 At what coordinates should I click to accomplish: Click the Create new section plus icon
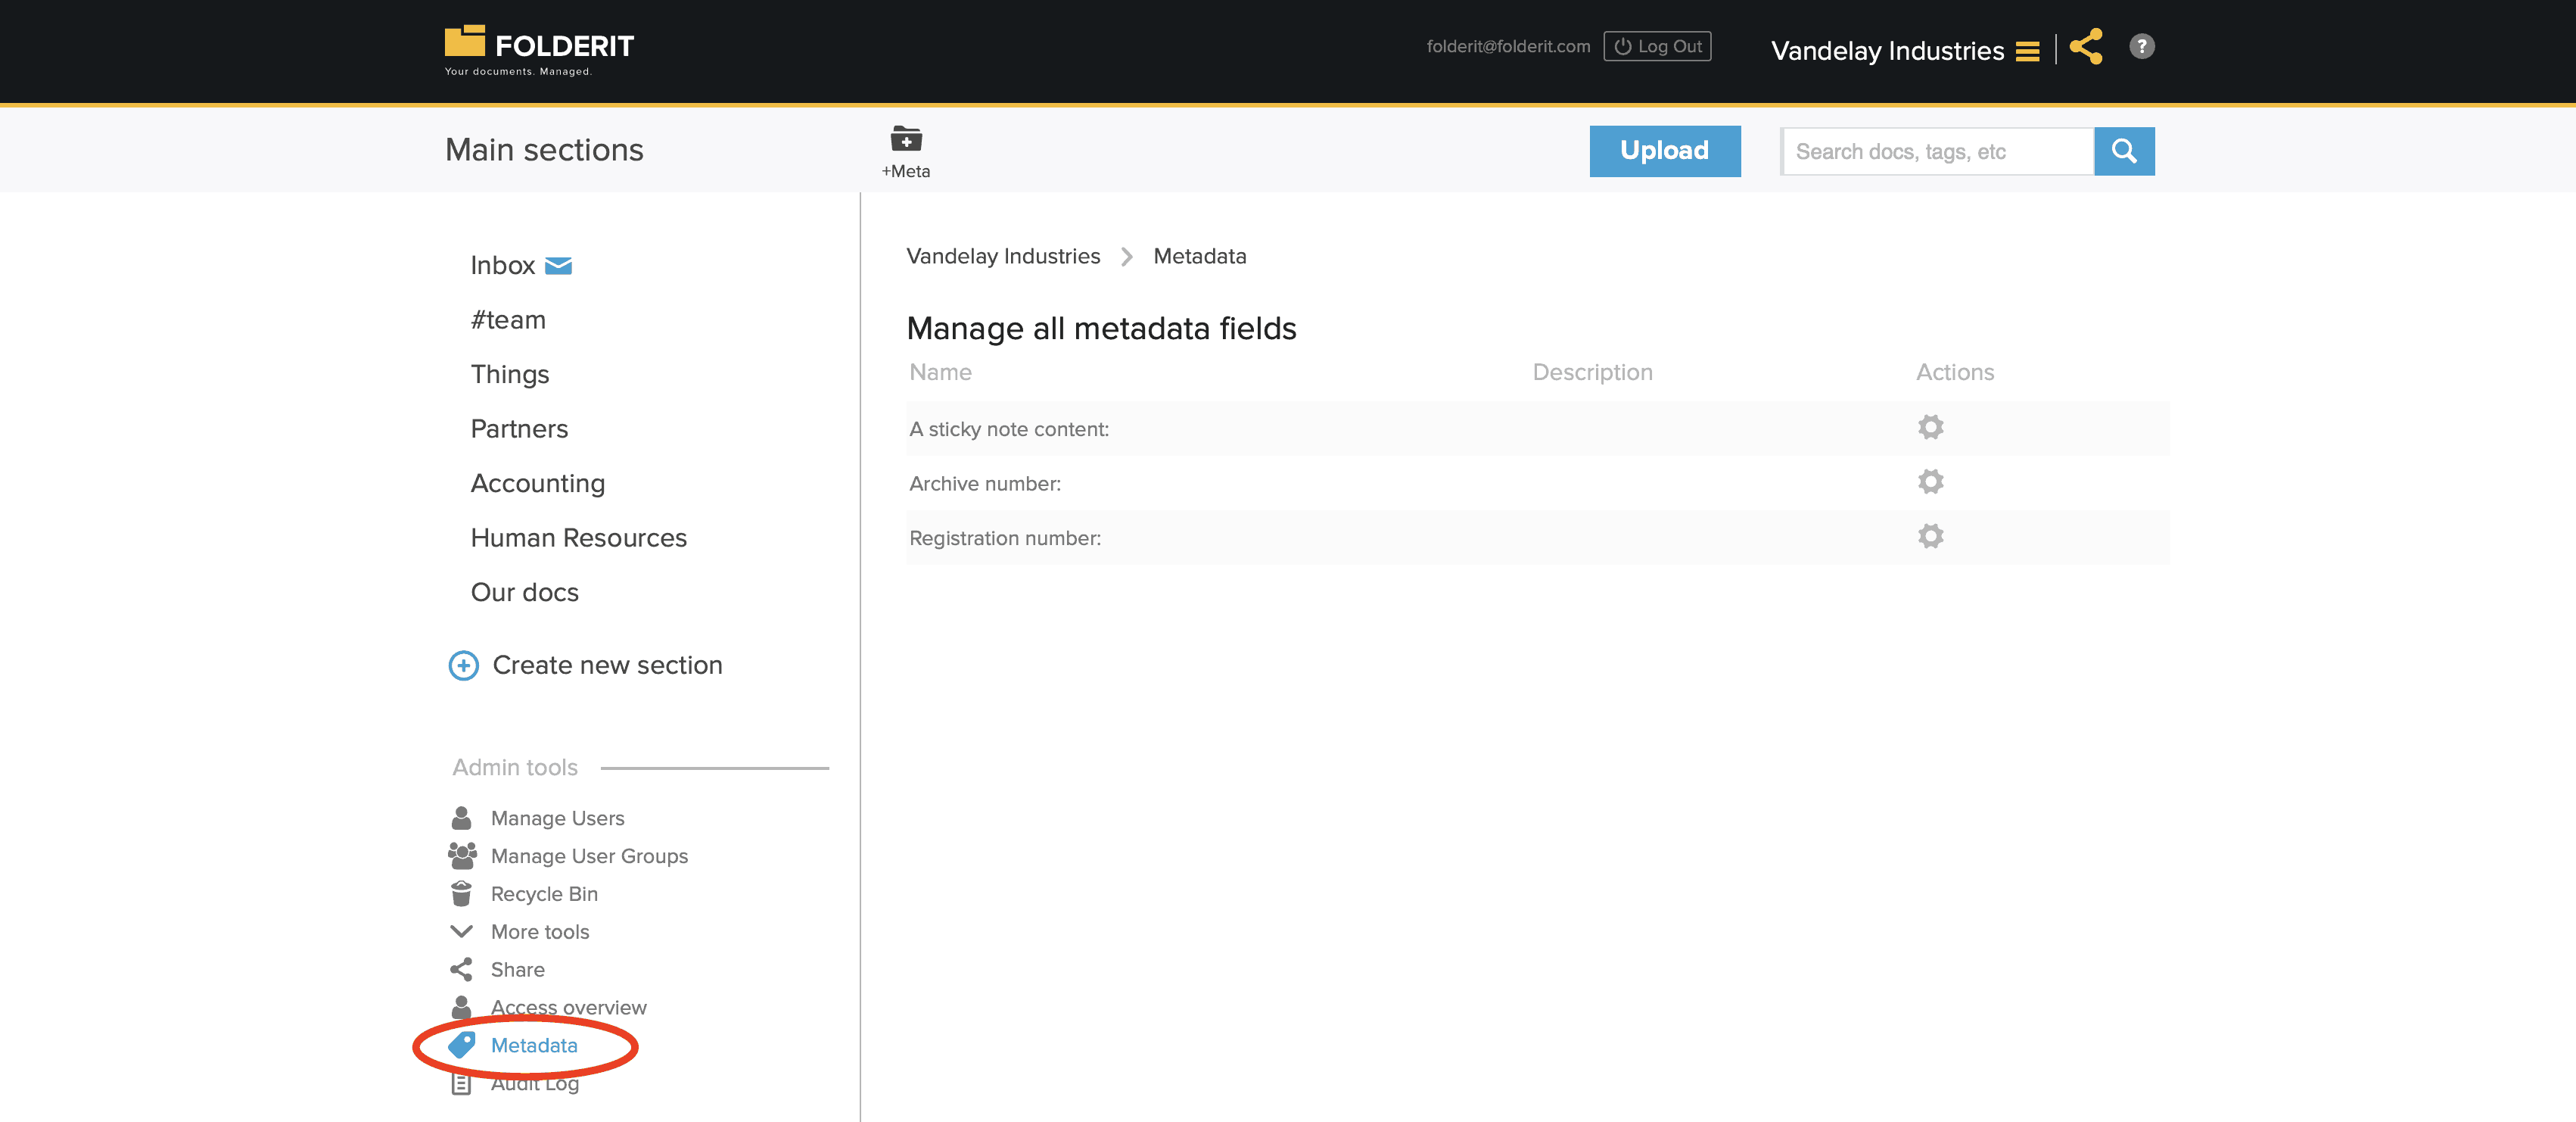click(463, 665)
